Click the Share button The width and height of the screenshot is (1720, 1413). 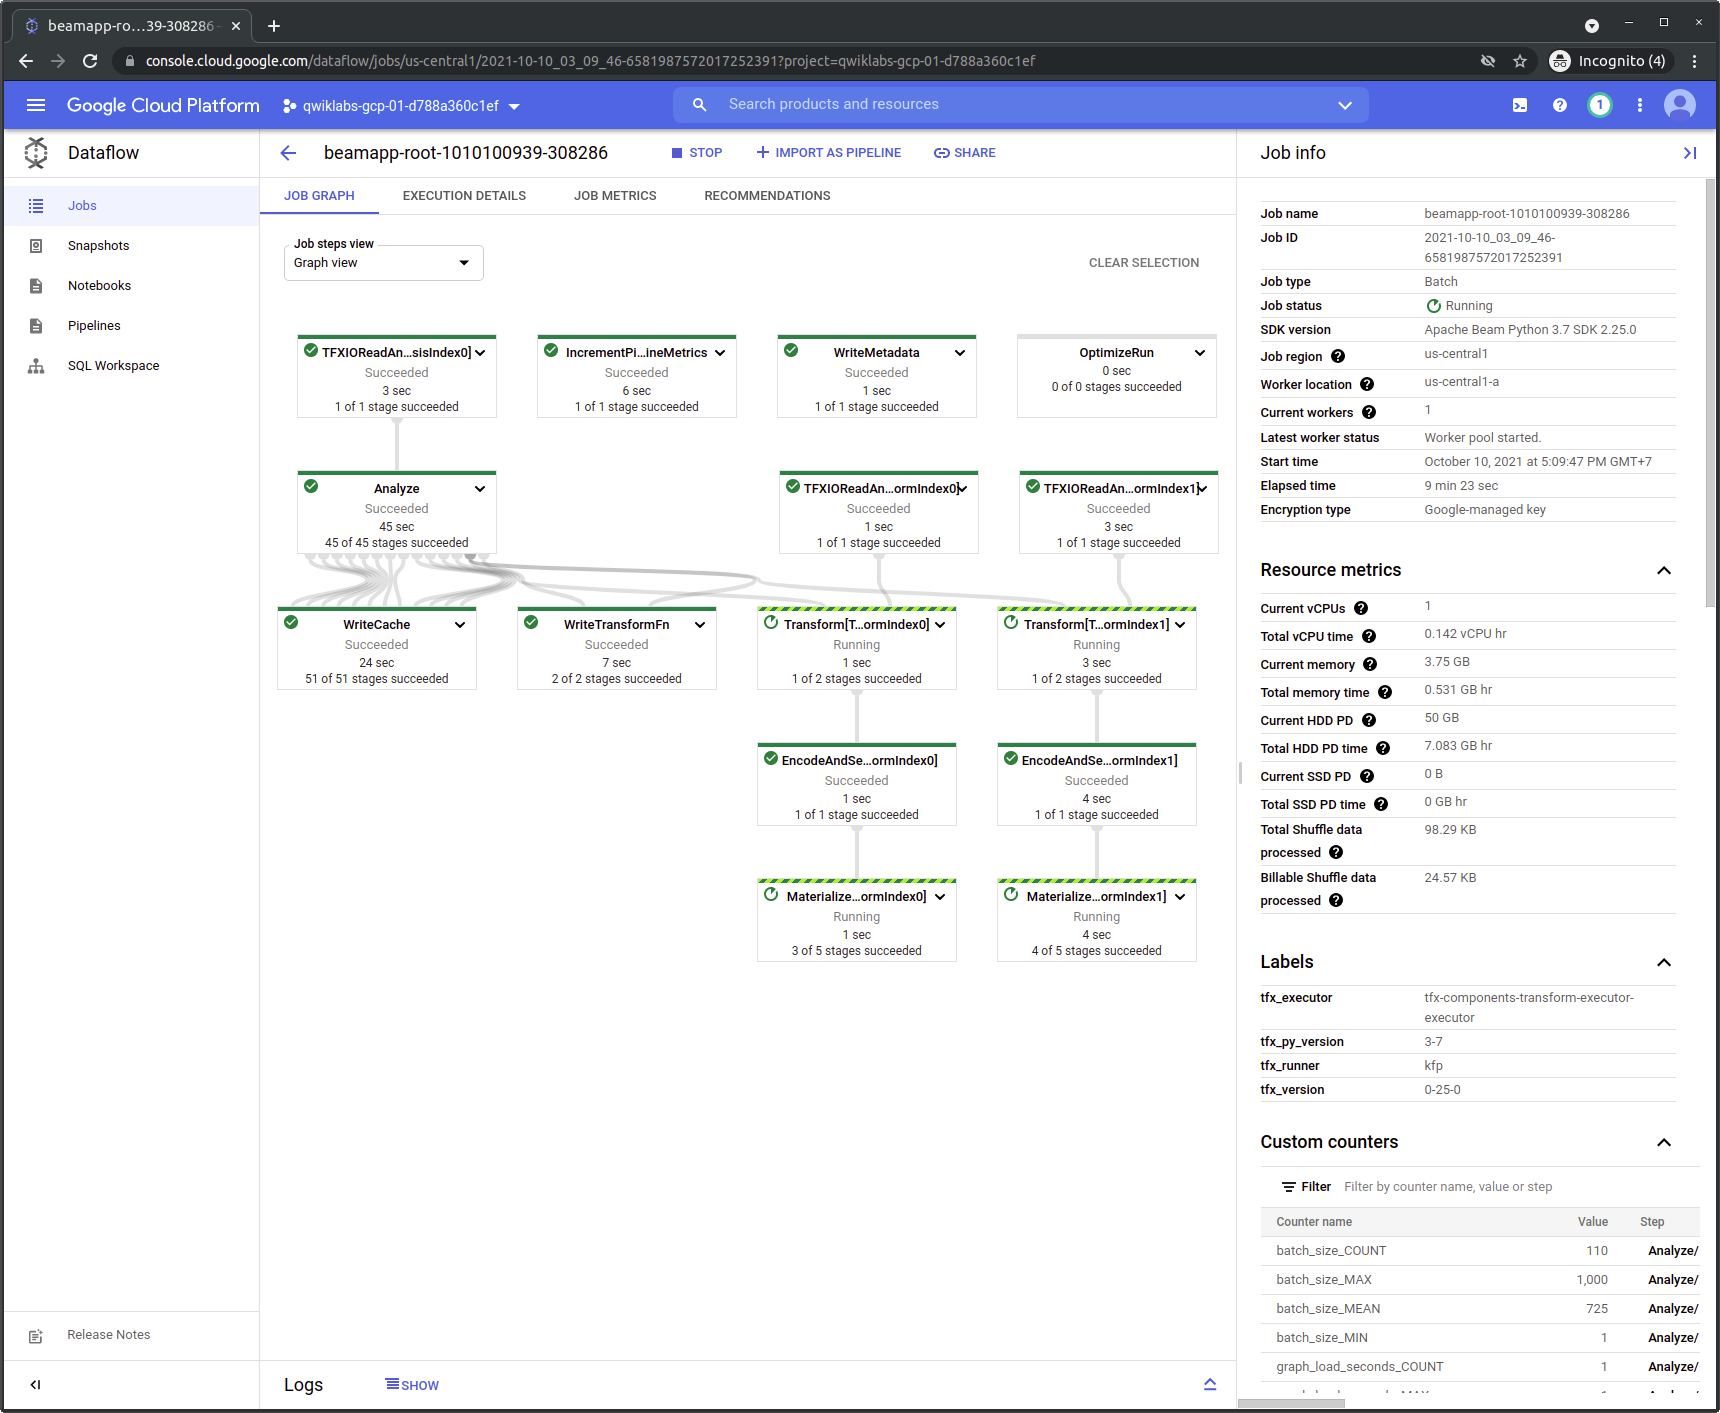pos(965,153)
